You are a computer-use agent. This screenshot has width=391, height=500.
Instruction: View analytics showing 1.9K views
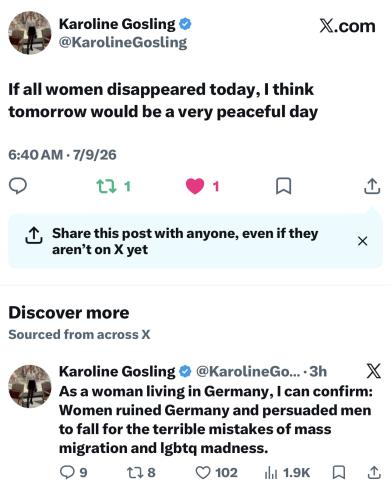tap(287, 473)
